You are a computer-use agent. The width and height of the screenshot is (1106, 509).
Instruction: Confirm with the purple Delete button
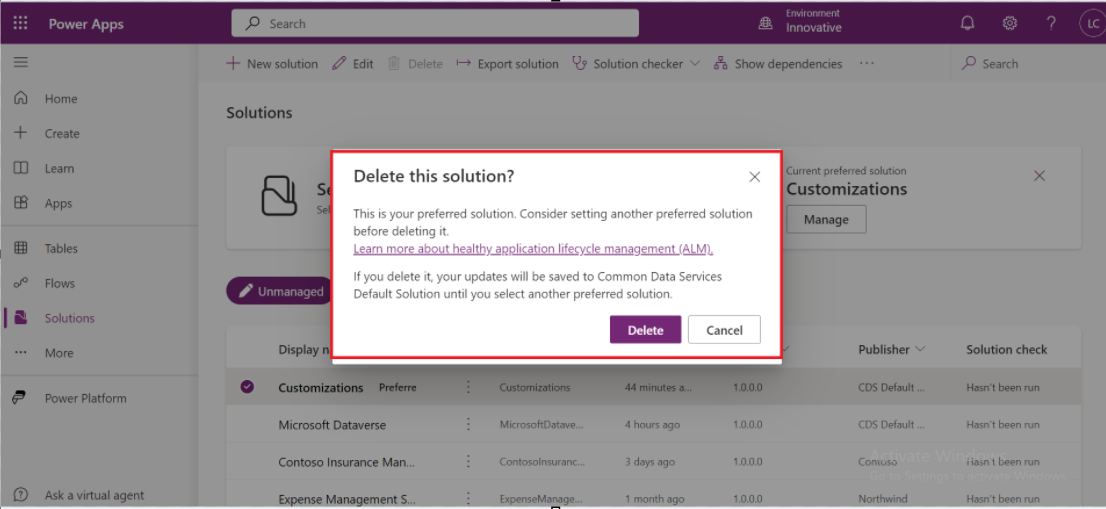pos(645,330)
